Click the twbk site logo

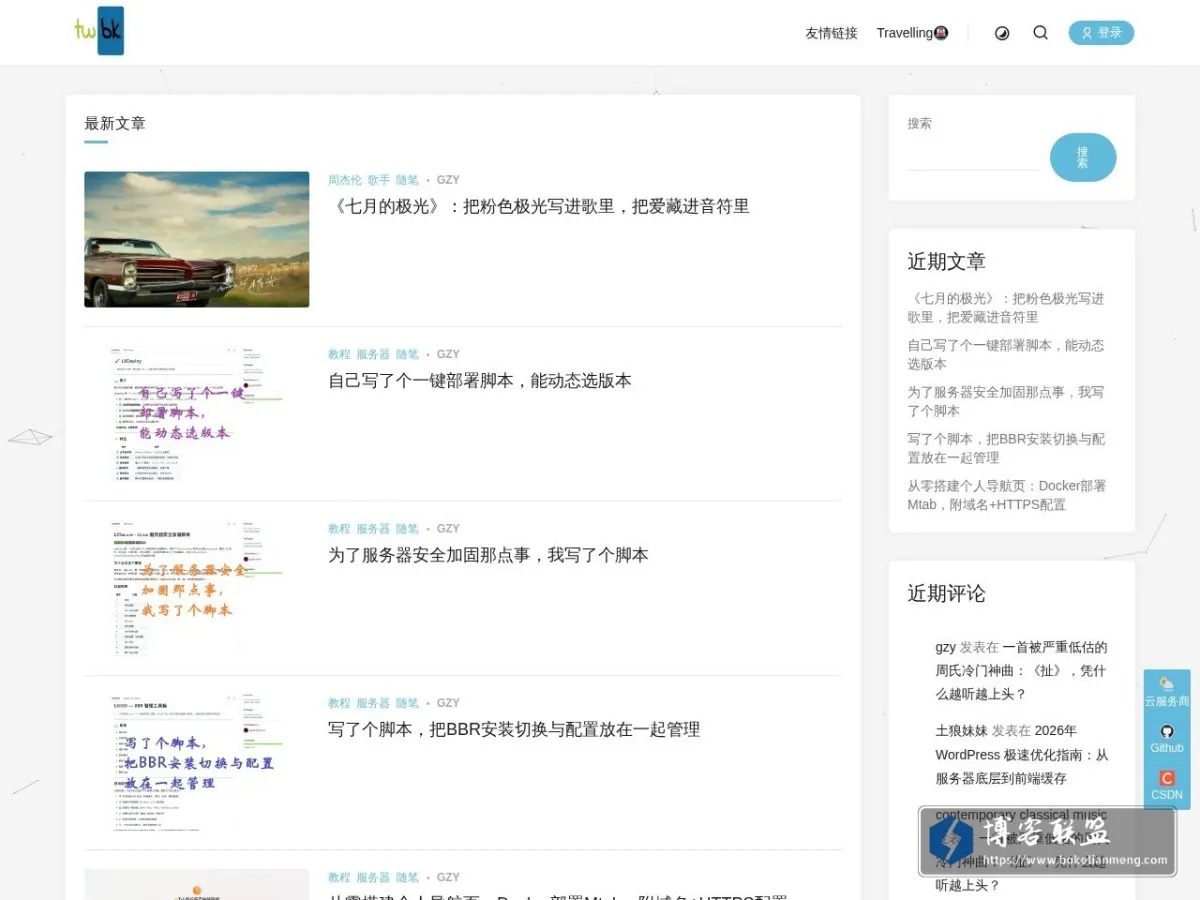coord(99,31)
